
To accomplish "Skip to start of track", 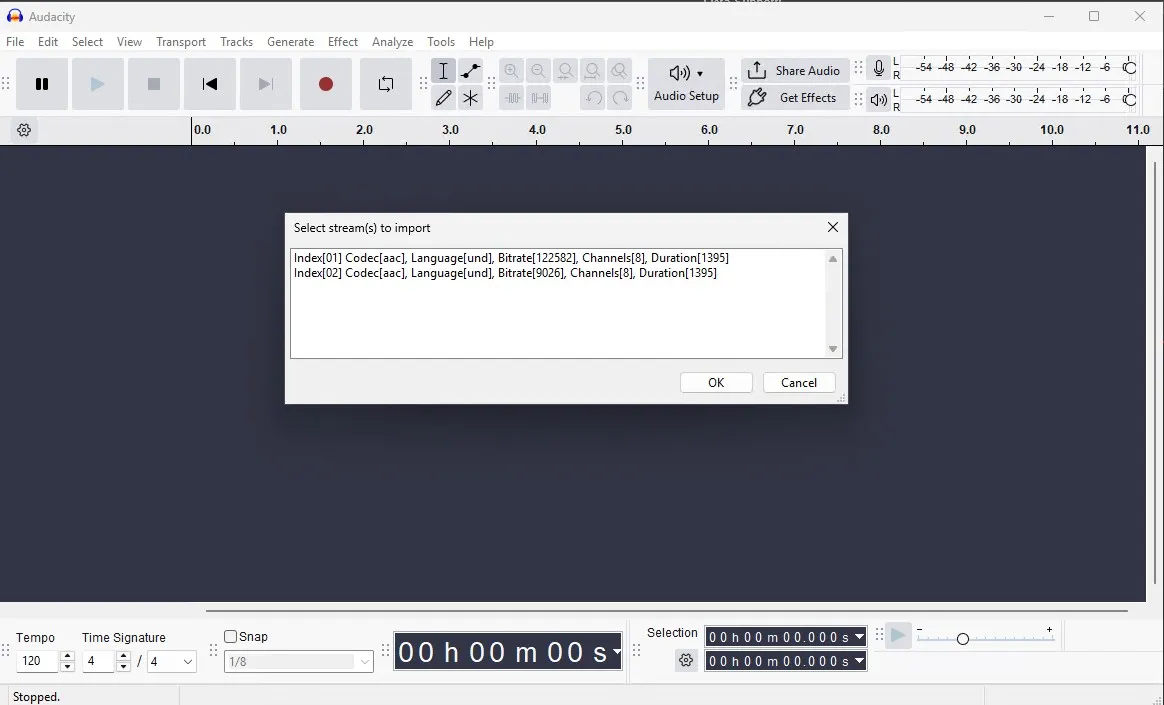I will click(210, 84).
